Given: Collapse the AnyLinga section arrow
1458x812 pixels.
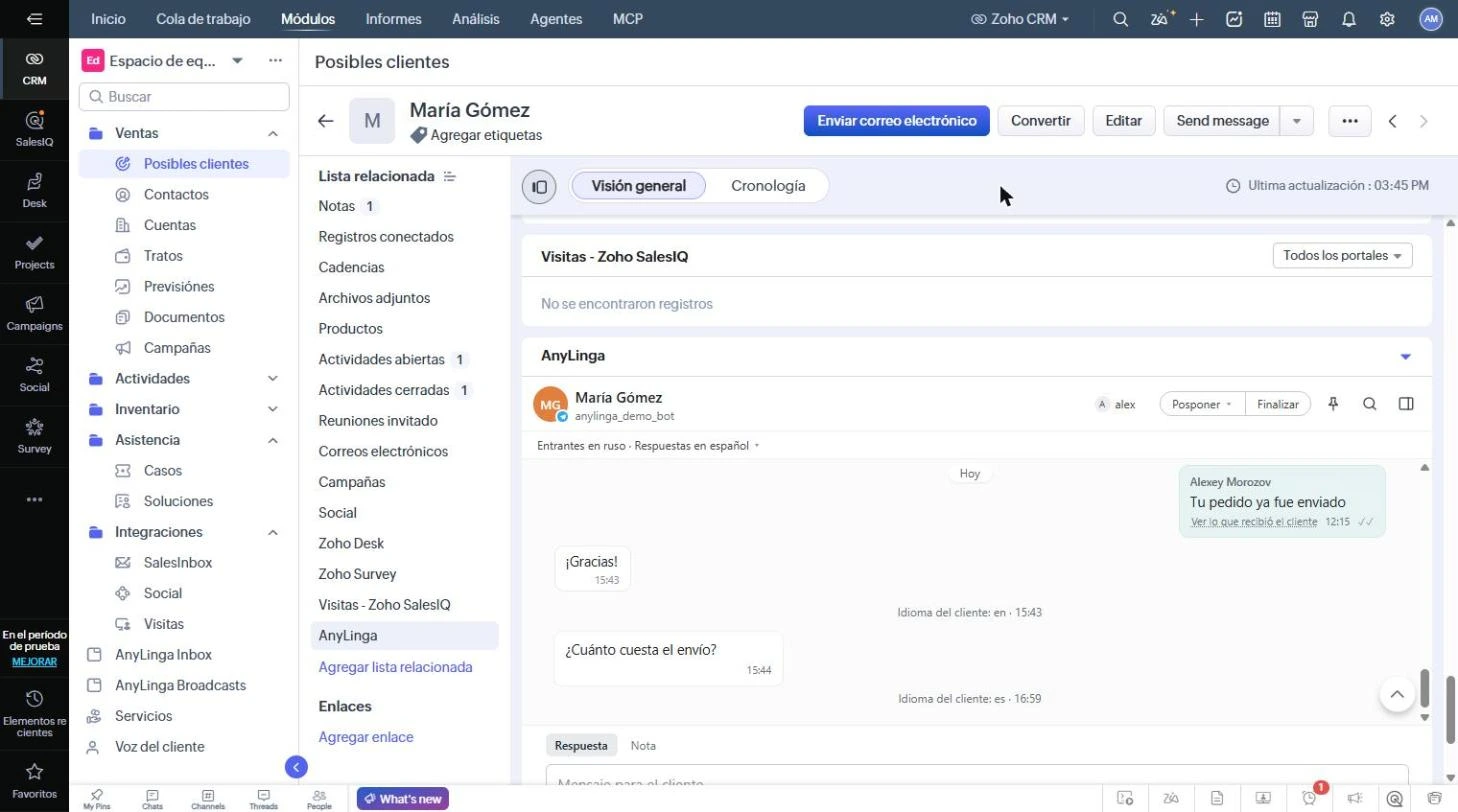Looking at the screenshot, I should (x=1405, y=357).
